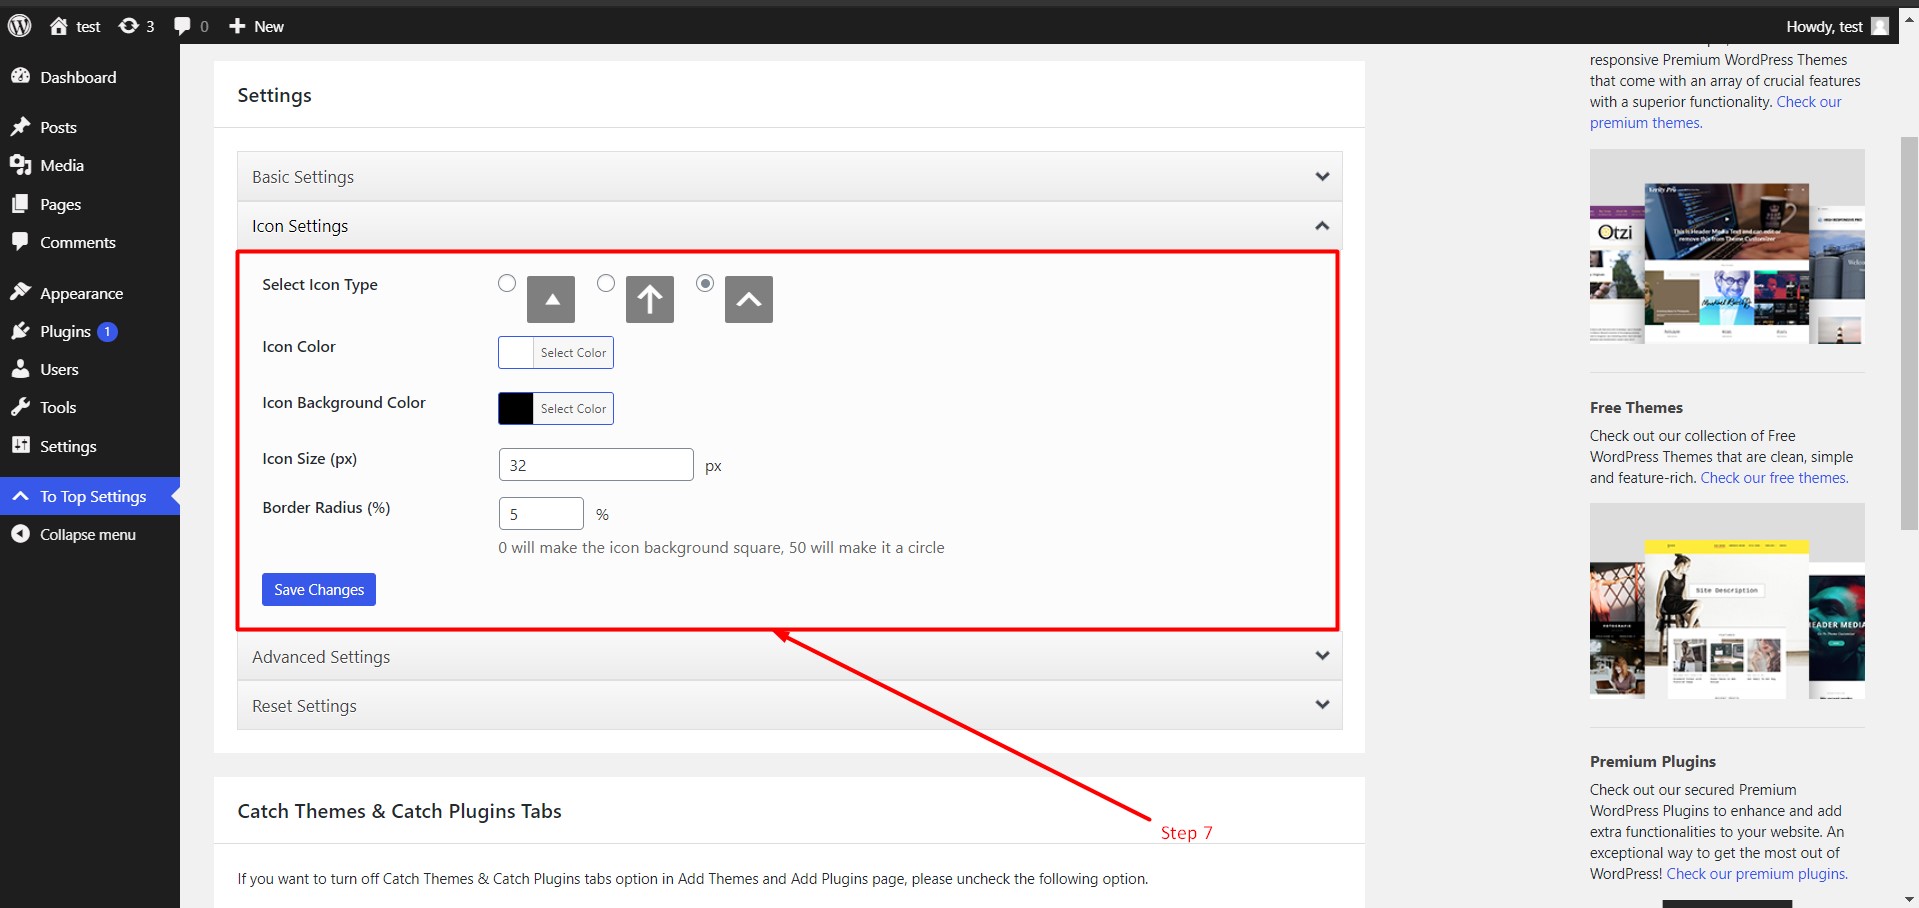
Task: Click the Appearance brush icon
Action: point(20,292)
